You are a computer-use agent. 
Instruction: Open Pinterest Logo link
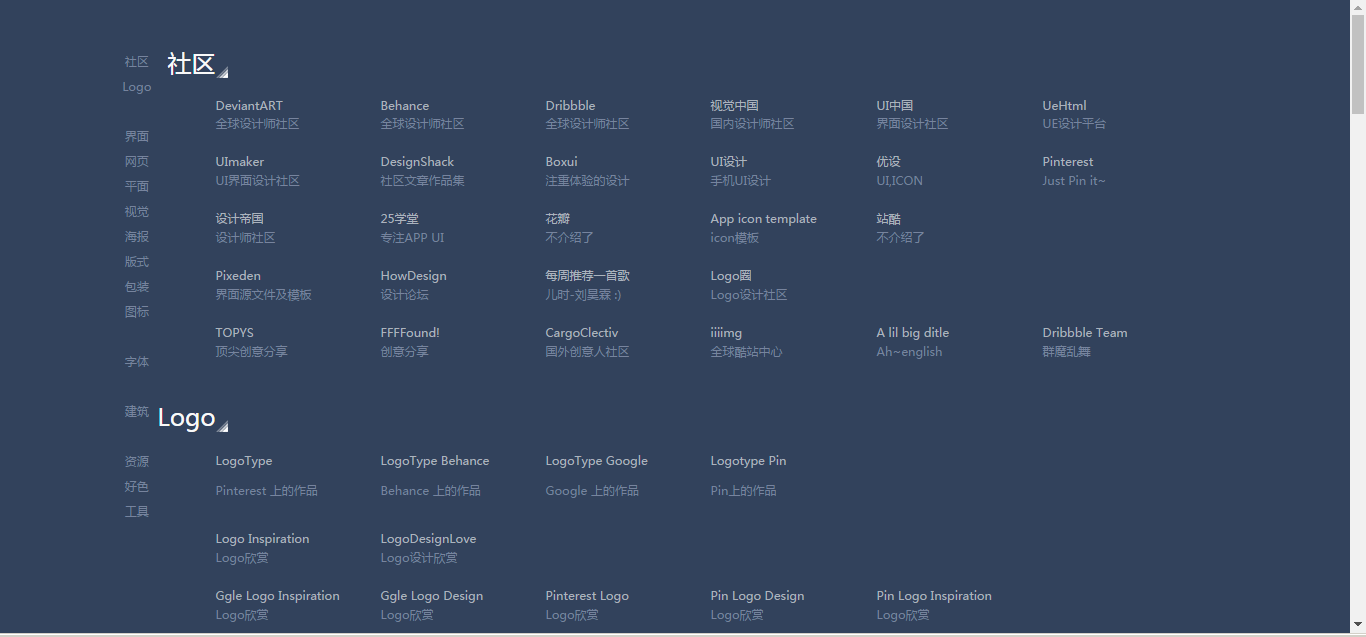(x=587, y=596)
